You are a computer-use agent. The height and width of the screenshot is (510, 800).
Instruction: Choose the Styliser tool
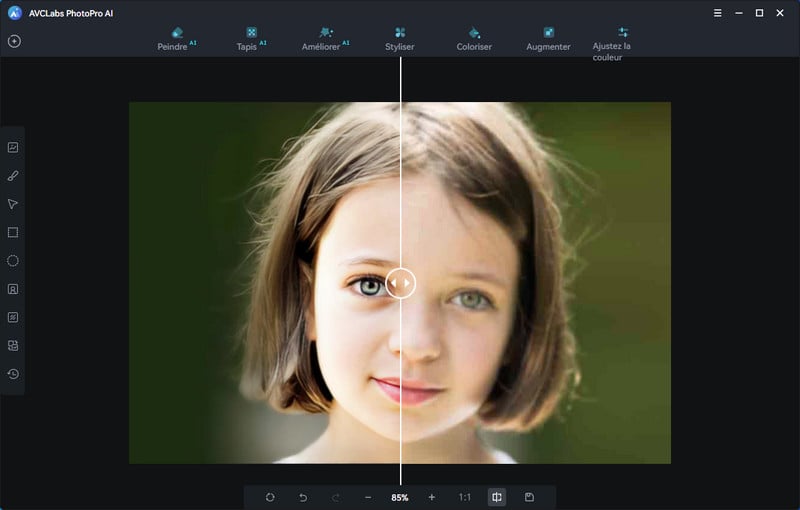399,39
